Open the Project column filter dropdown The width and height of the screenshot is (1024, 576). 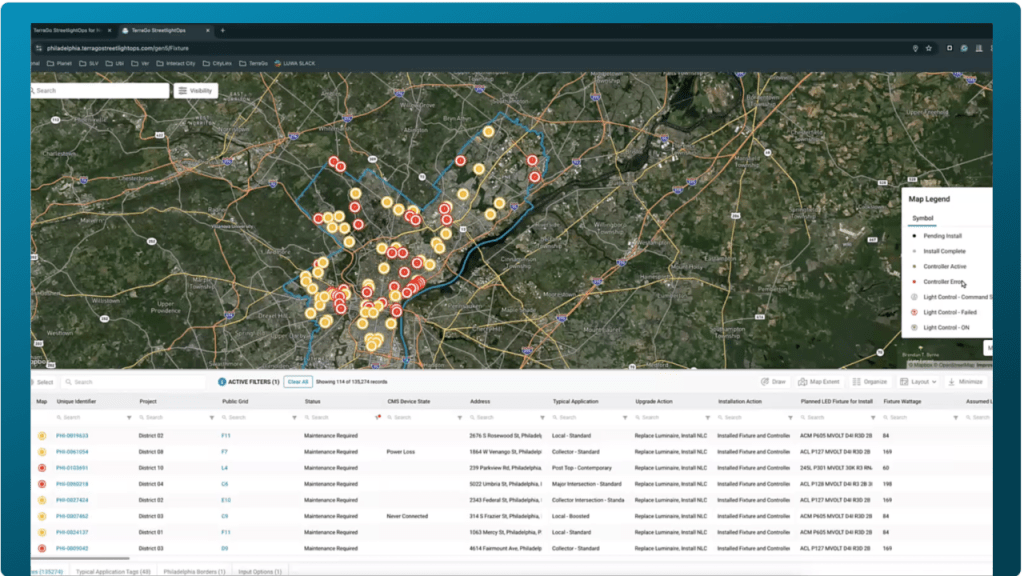(211, 417)
